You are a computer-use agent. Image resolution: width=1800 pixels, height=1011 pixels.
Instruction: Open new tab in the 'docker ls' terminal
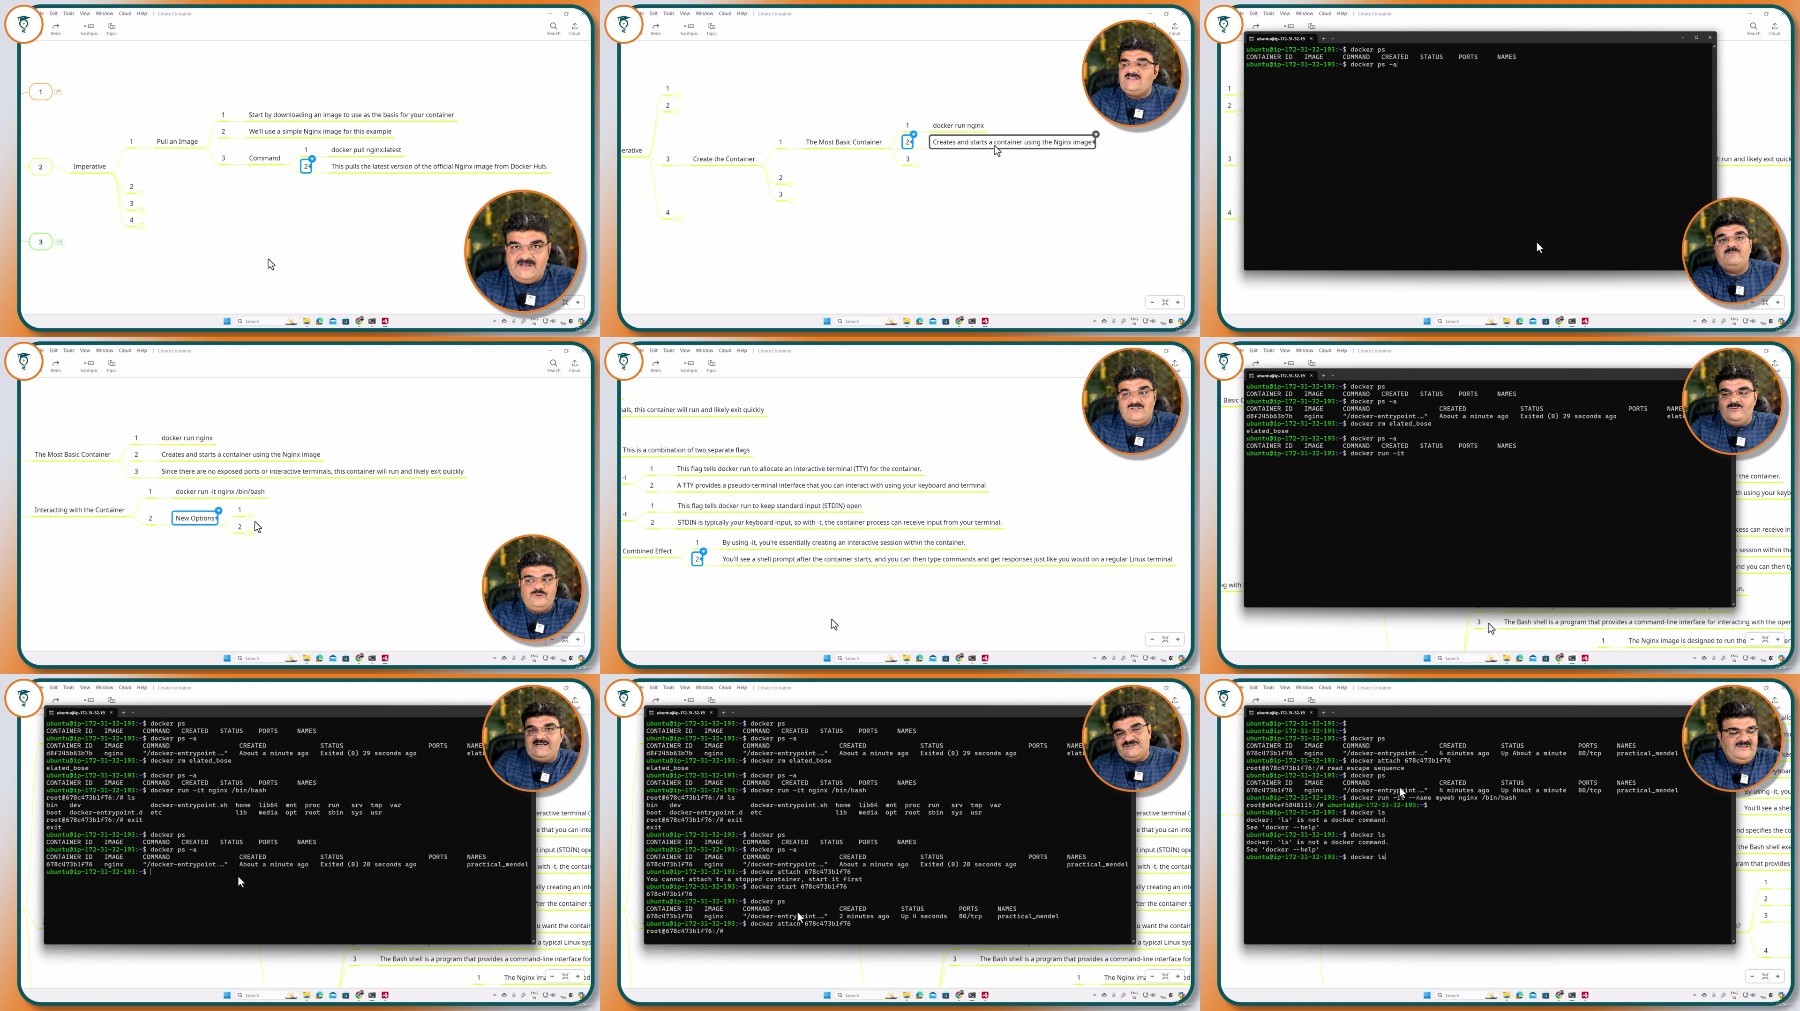(x=1323, y=712)
